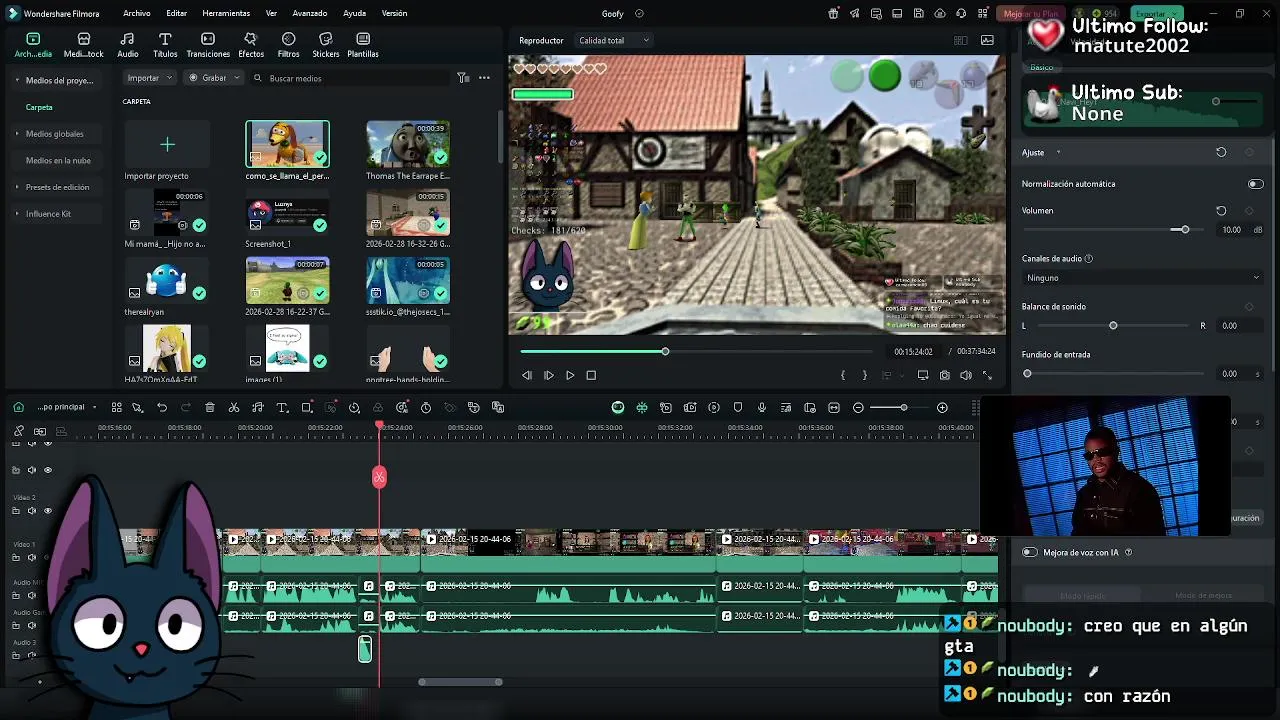Click the marker shield icon in timeline toolbar

[x=738, y=408]
